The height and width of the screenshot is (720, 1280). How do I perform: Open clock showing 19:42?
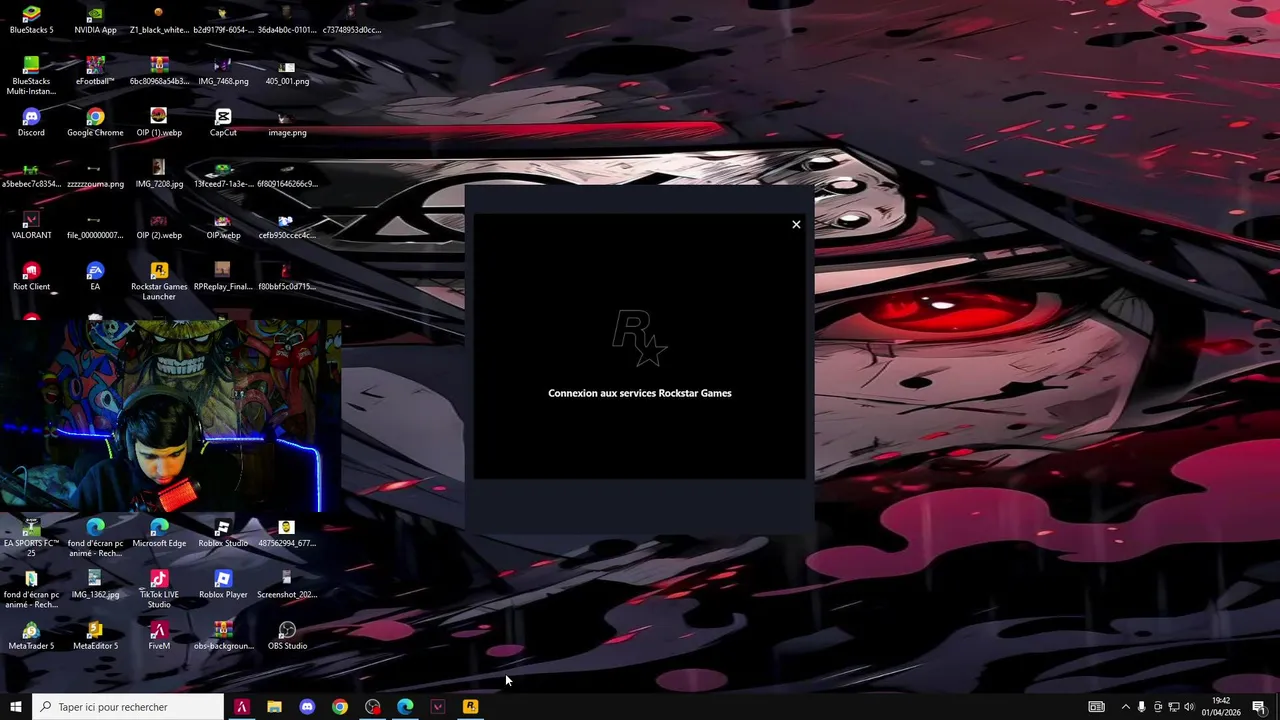pyautogui.click(x=1221, y=707)
